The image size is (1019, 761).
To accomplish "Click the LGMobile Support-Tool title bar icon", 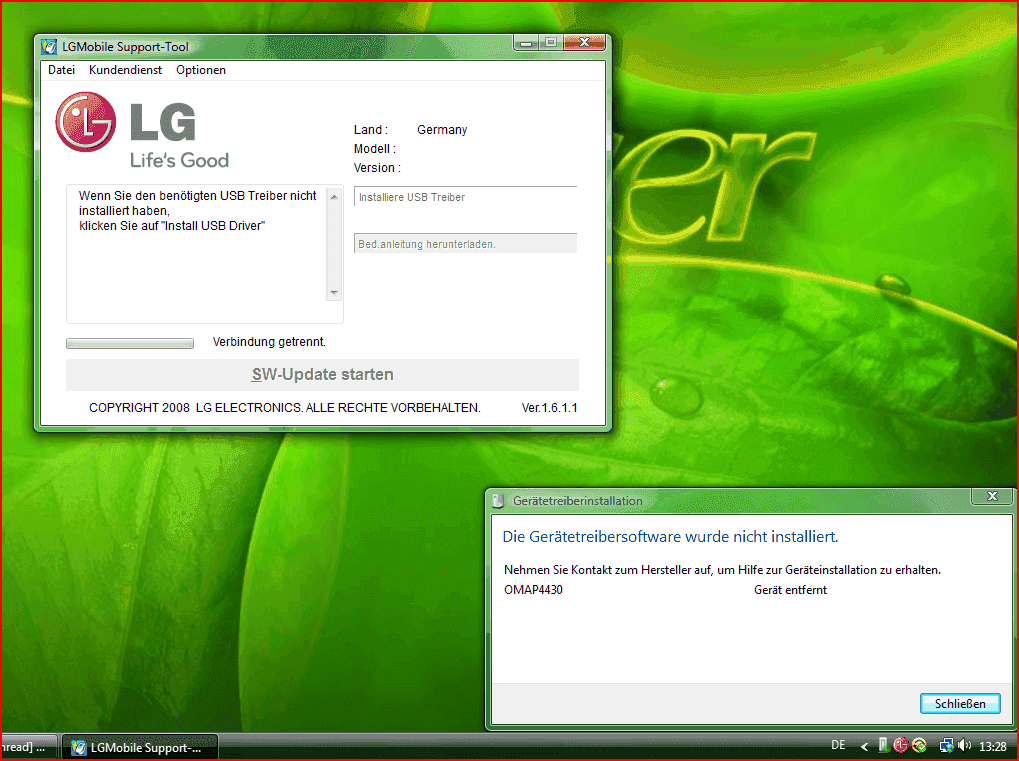I will pyautogui.click(x=49, y=47).
